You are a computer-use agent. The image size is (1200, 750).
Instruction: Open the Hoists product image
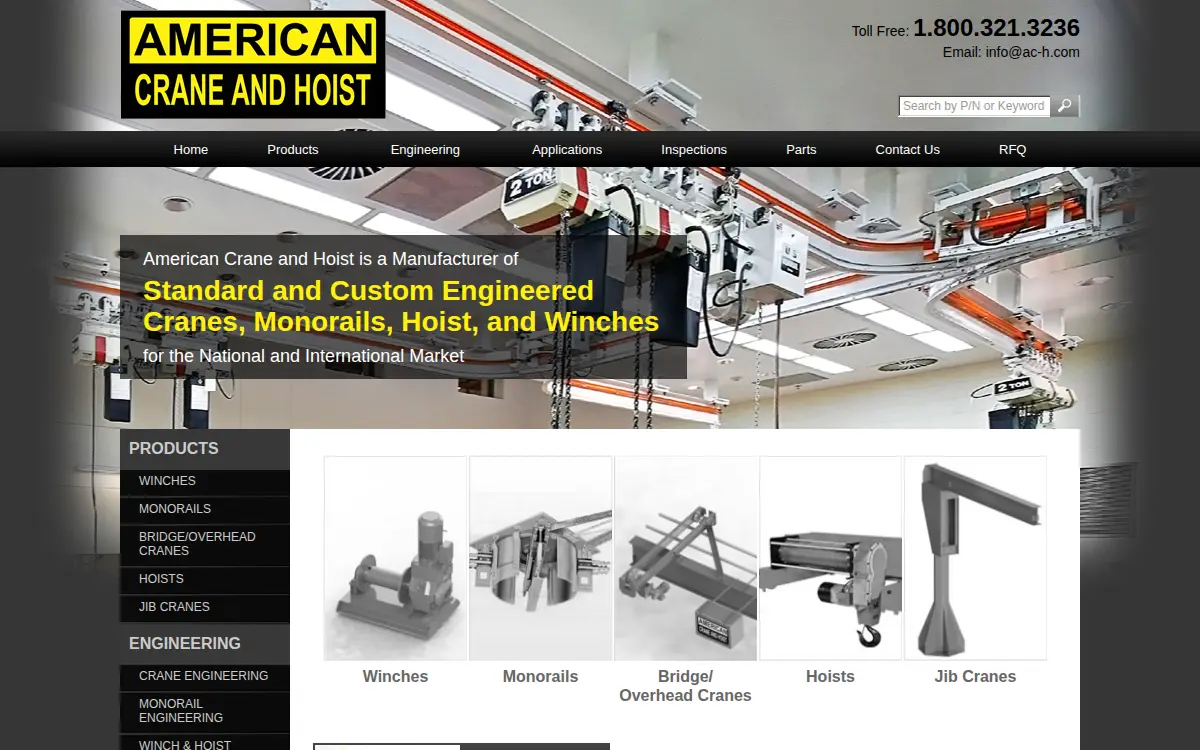[831, 558]
